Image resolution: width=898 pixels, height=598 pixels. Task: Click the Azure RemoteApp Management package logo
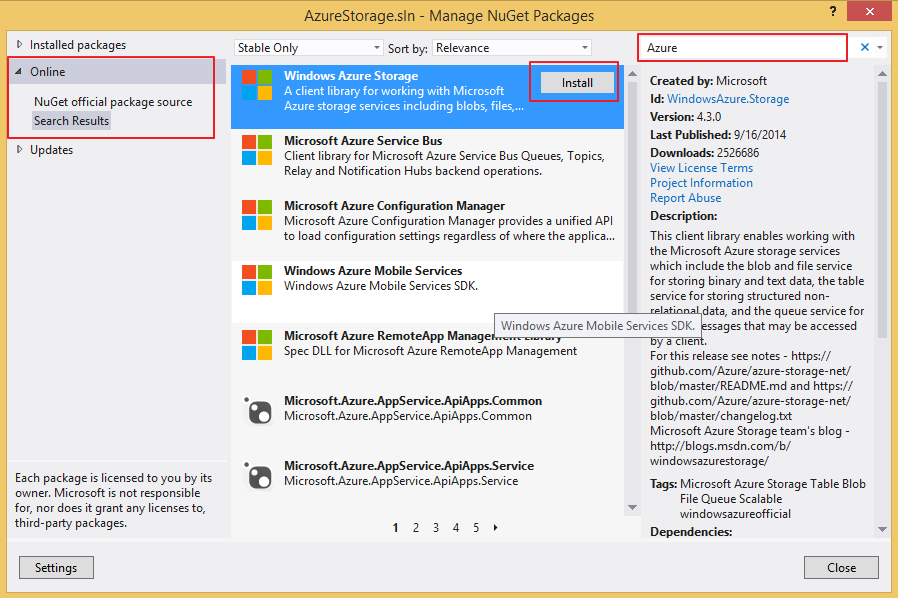pos(257,345)
